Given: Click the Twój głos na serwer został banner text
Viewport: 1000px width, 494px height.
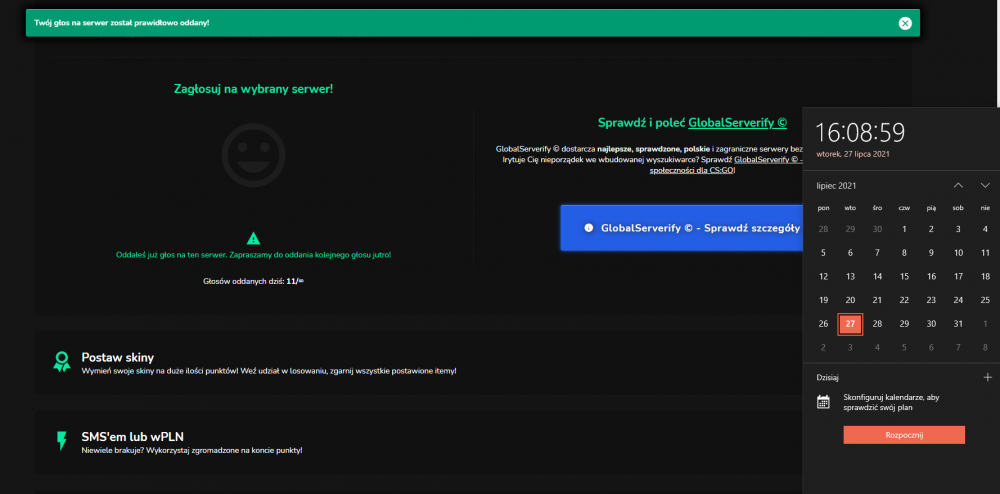Looking at the screenshot, I should pos(122,23).
